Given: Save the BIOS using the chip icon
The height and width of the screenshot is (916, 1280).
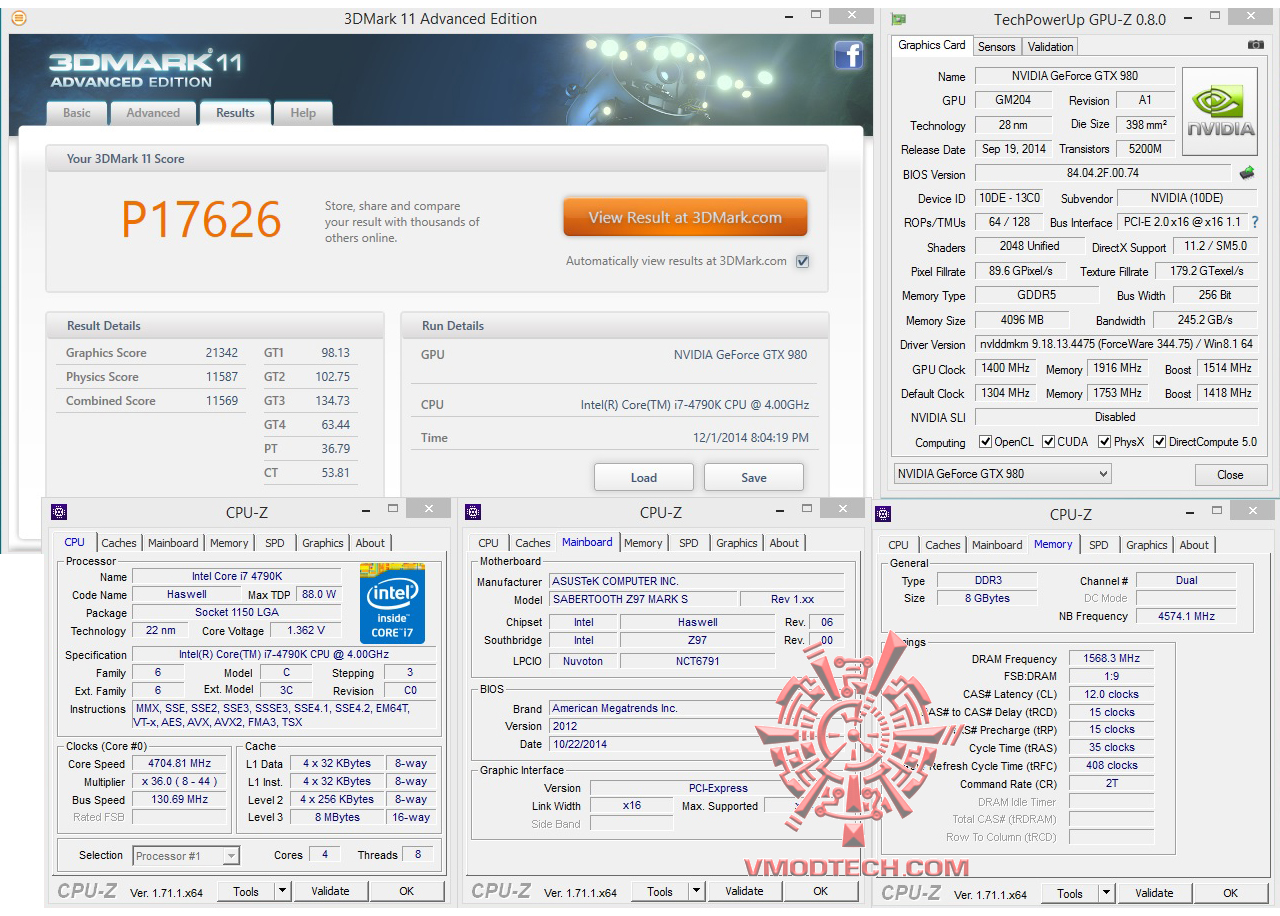Looking at the screenshot, I should click(x=1247, y=173).
